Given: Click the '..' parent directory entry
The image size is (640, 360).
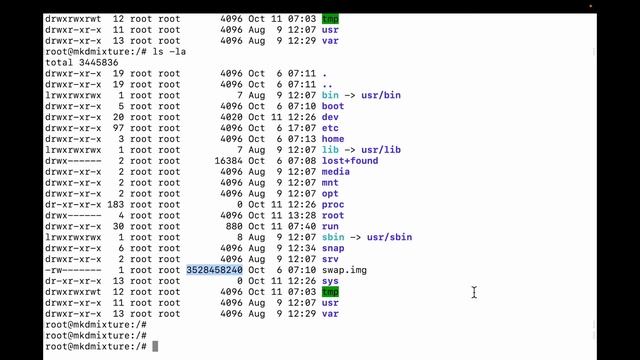Looking at the screenshot, I should (327, 84).
